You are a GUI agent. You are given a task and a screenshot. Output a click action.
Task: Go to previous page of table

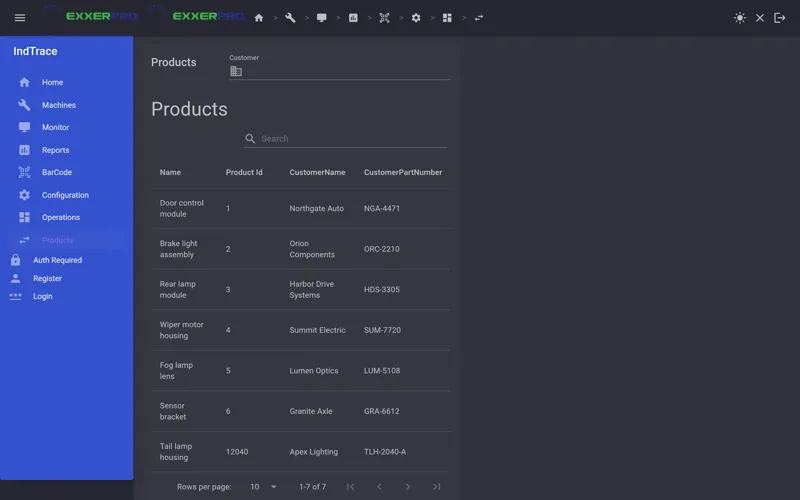click(379, 487)
